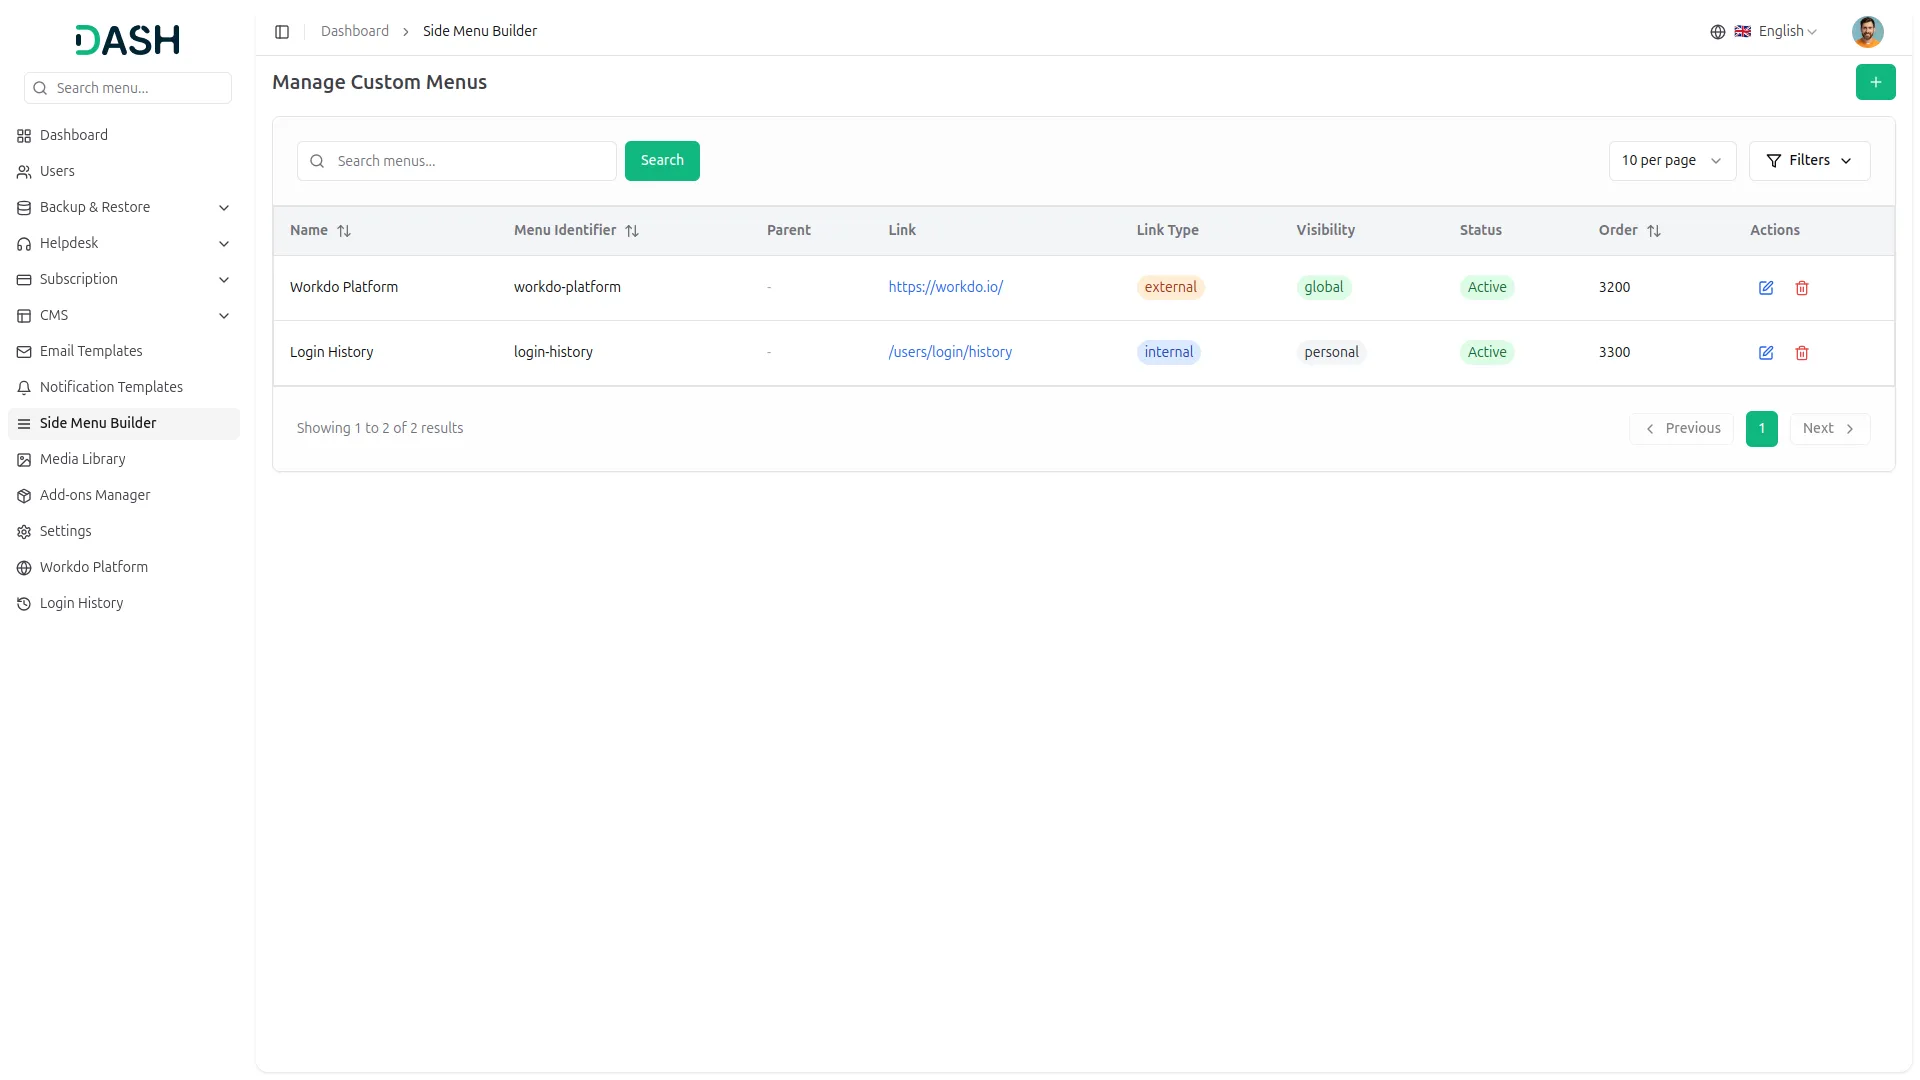Open the 10 per page dropdown
The width and height of the screenshot is (1920, 1080).
1671,161
